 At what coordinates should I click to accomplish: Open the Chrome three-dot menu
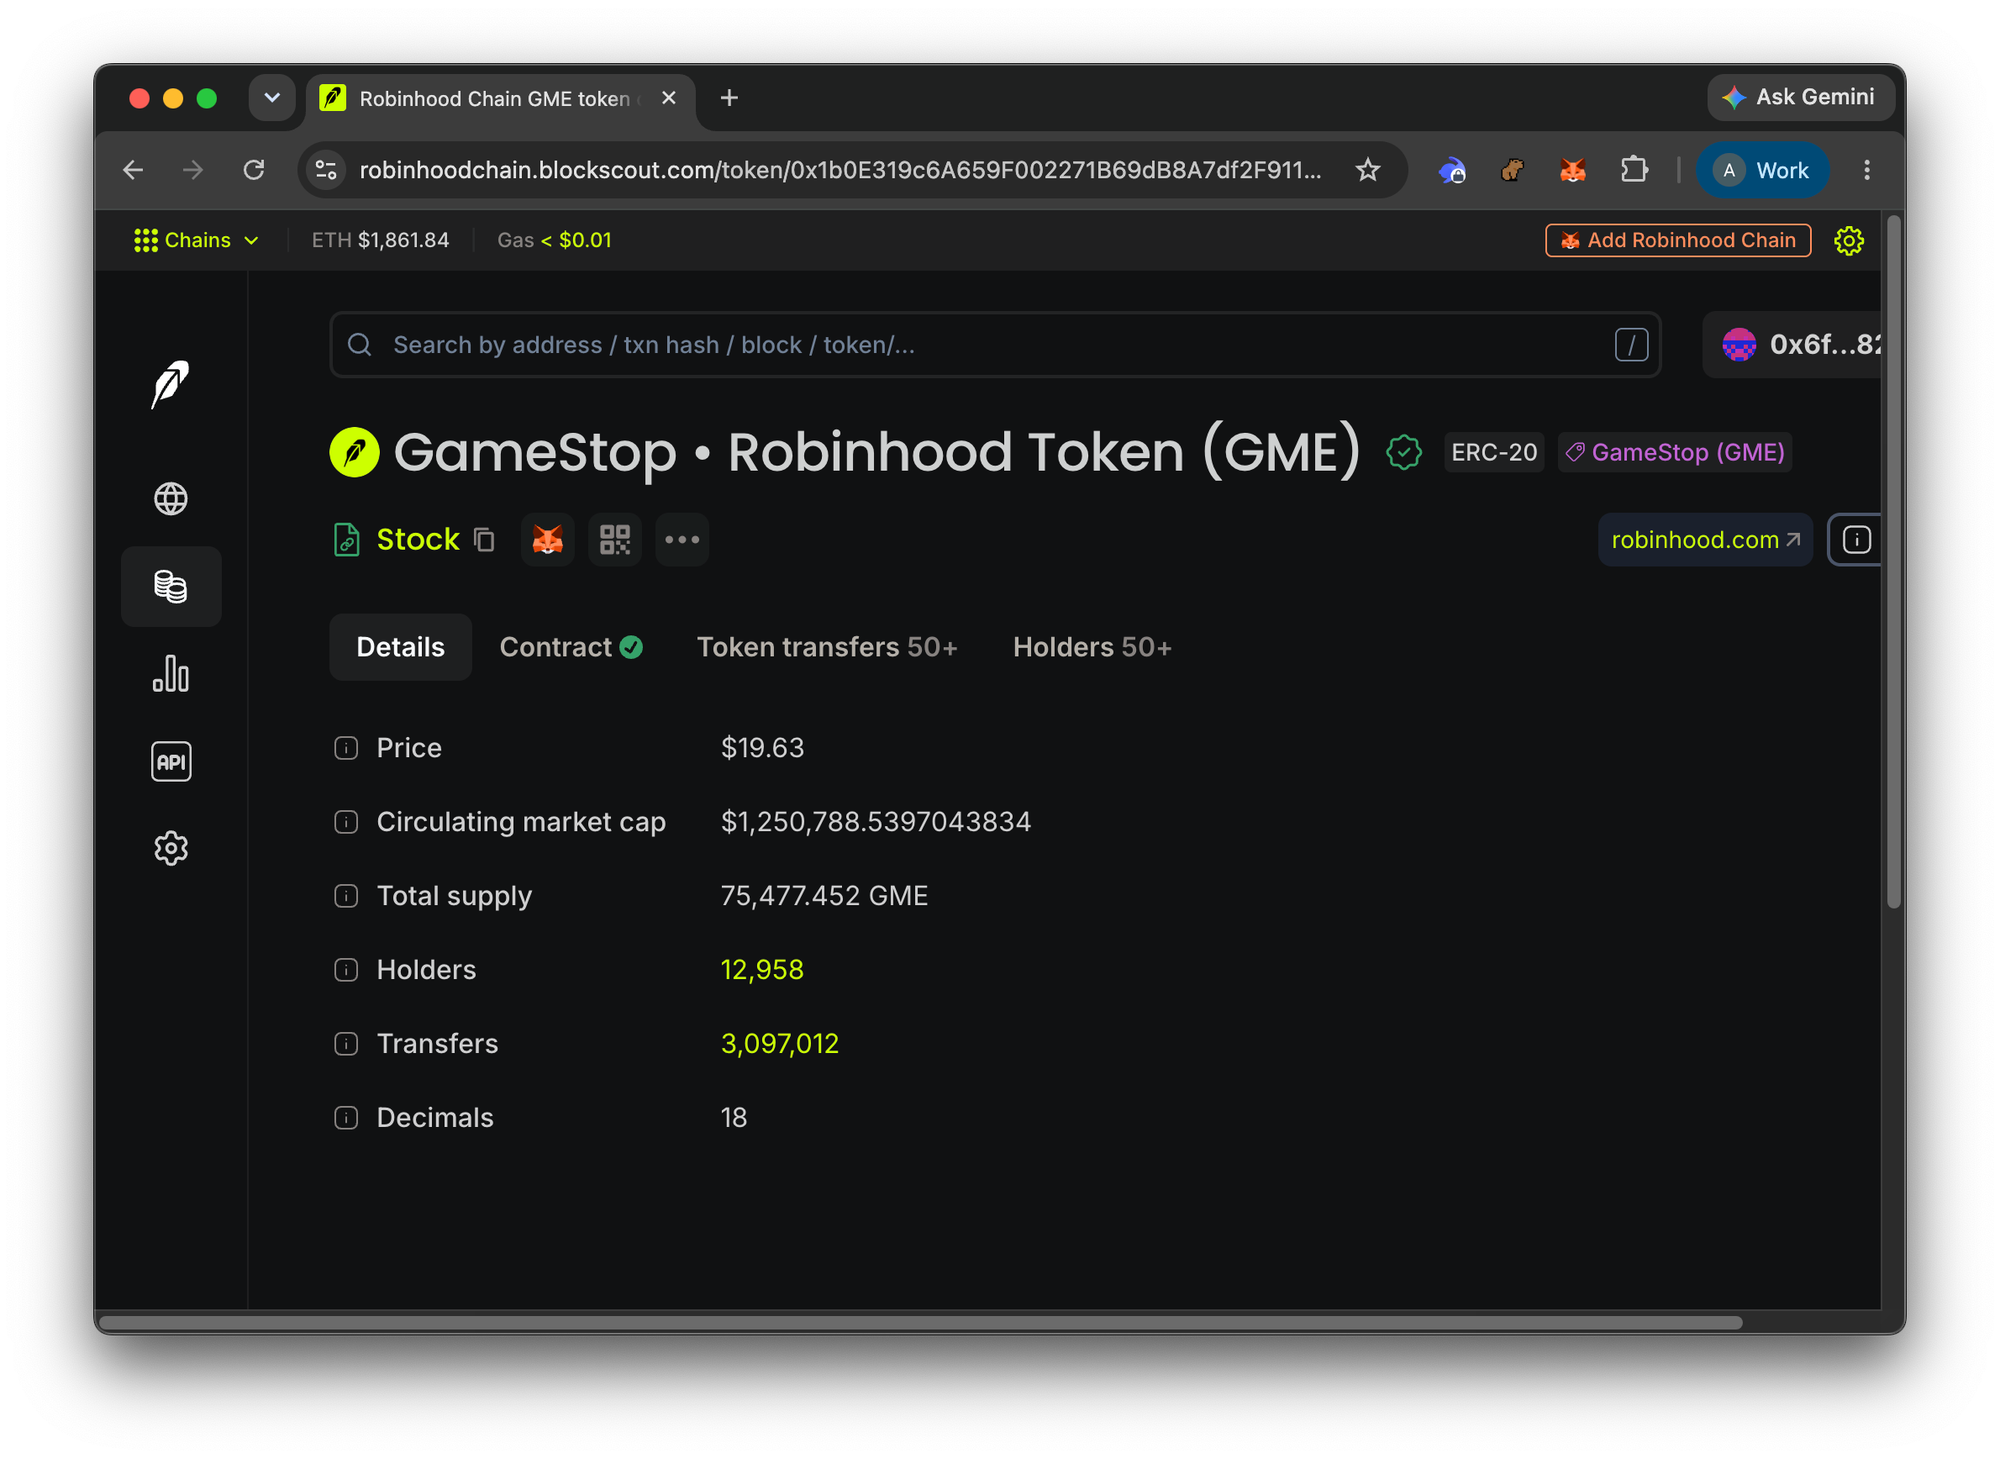[x=1867, y=170]
